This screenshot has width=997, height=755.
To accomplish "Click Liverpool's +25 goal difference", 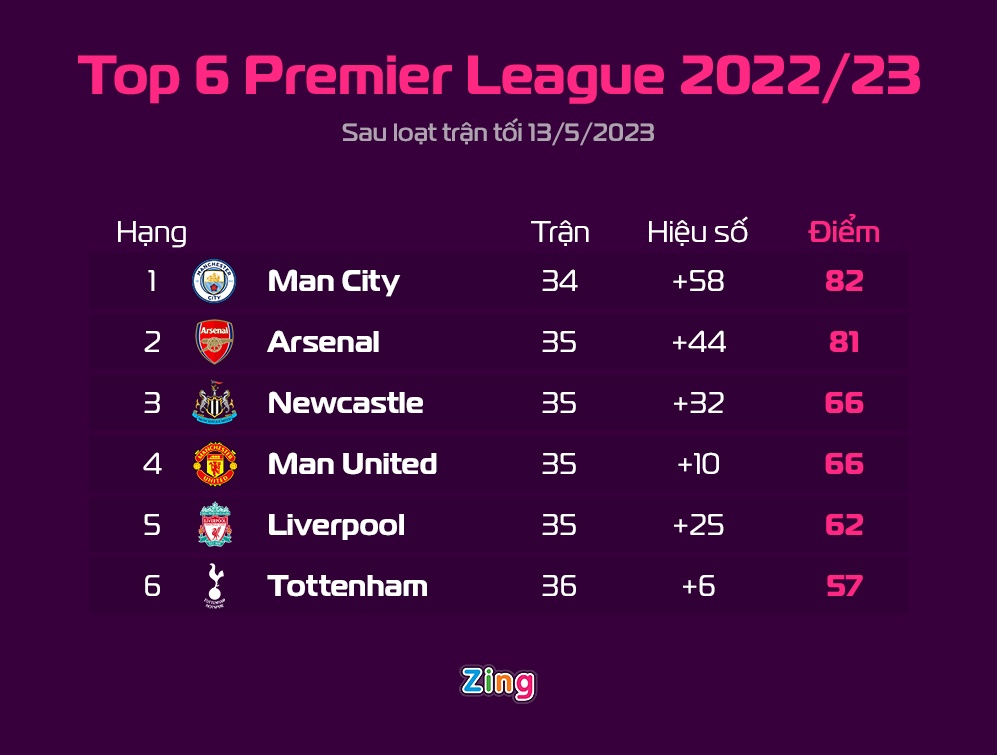I will (698, 526).
